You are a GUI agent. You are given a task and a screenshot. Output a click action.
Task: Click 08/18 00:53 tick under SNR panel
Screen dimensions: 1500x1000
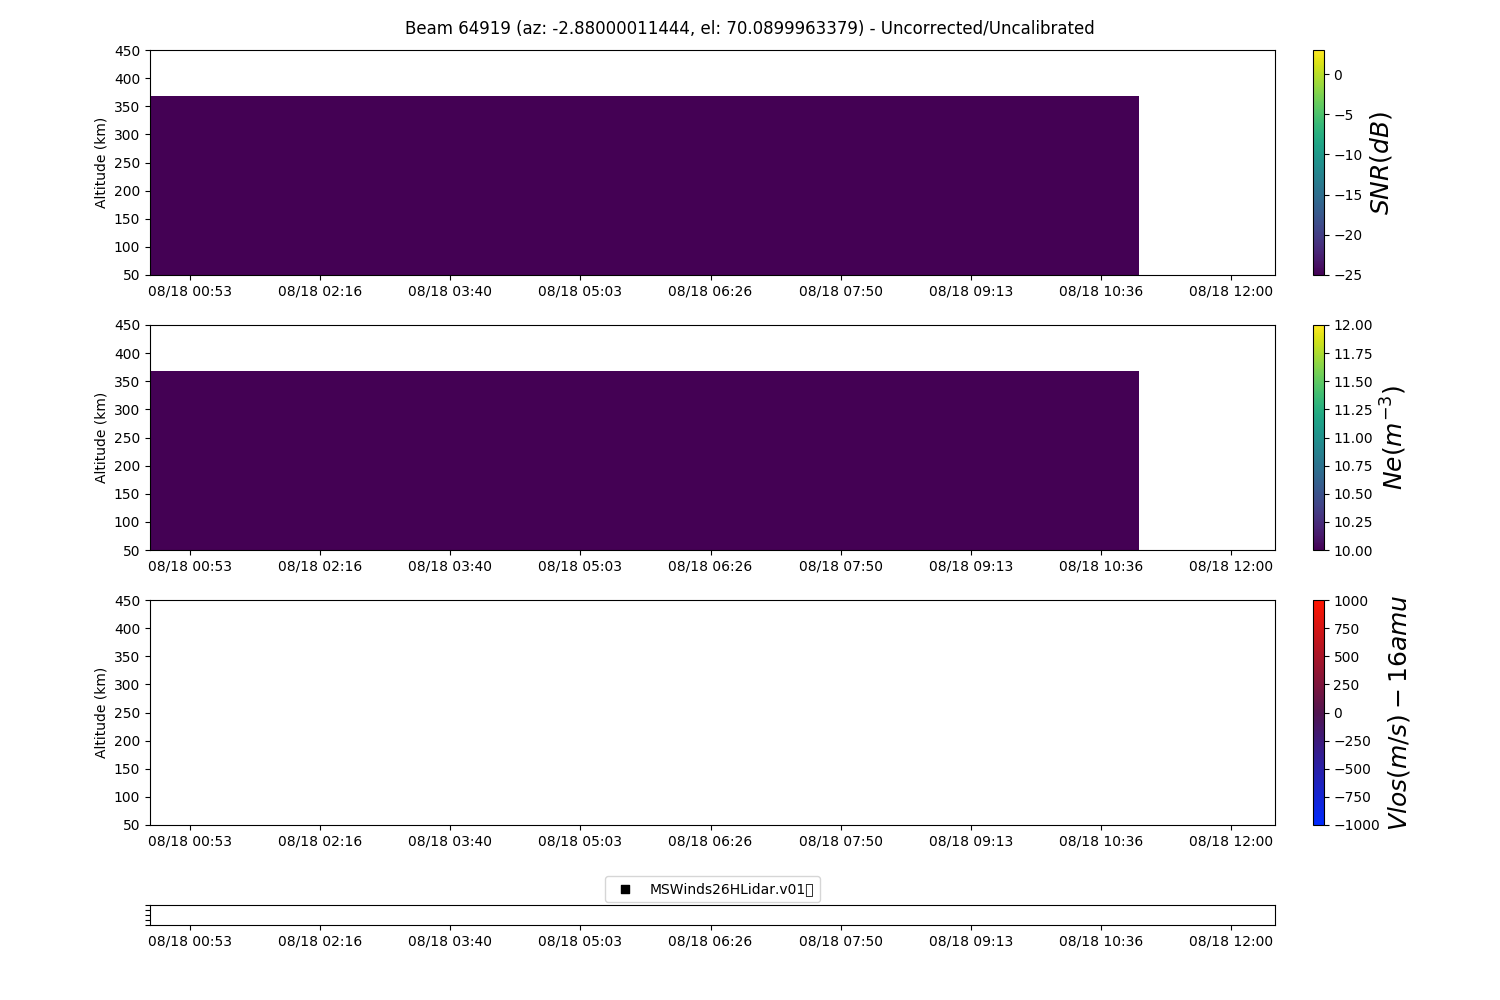190,291
